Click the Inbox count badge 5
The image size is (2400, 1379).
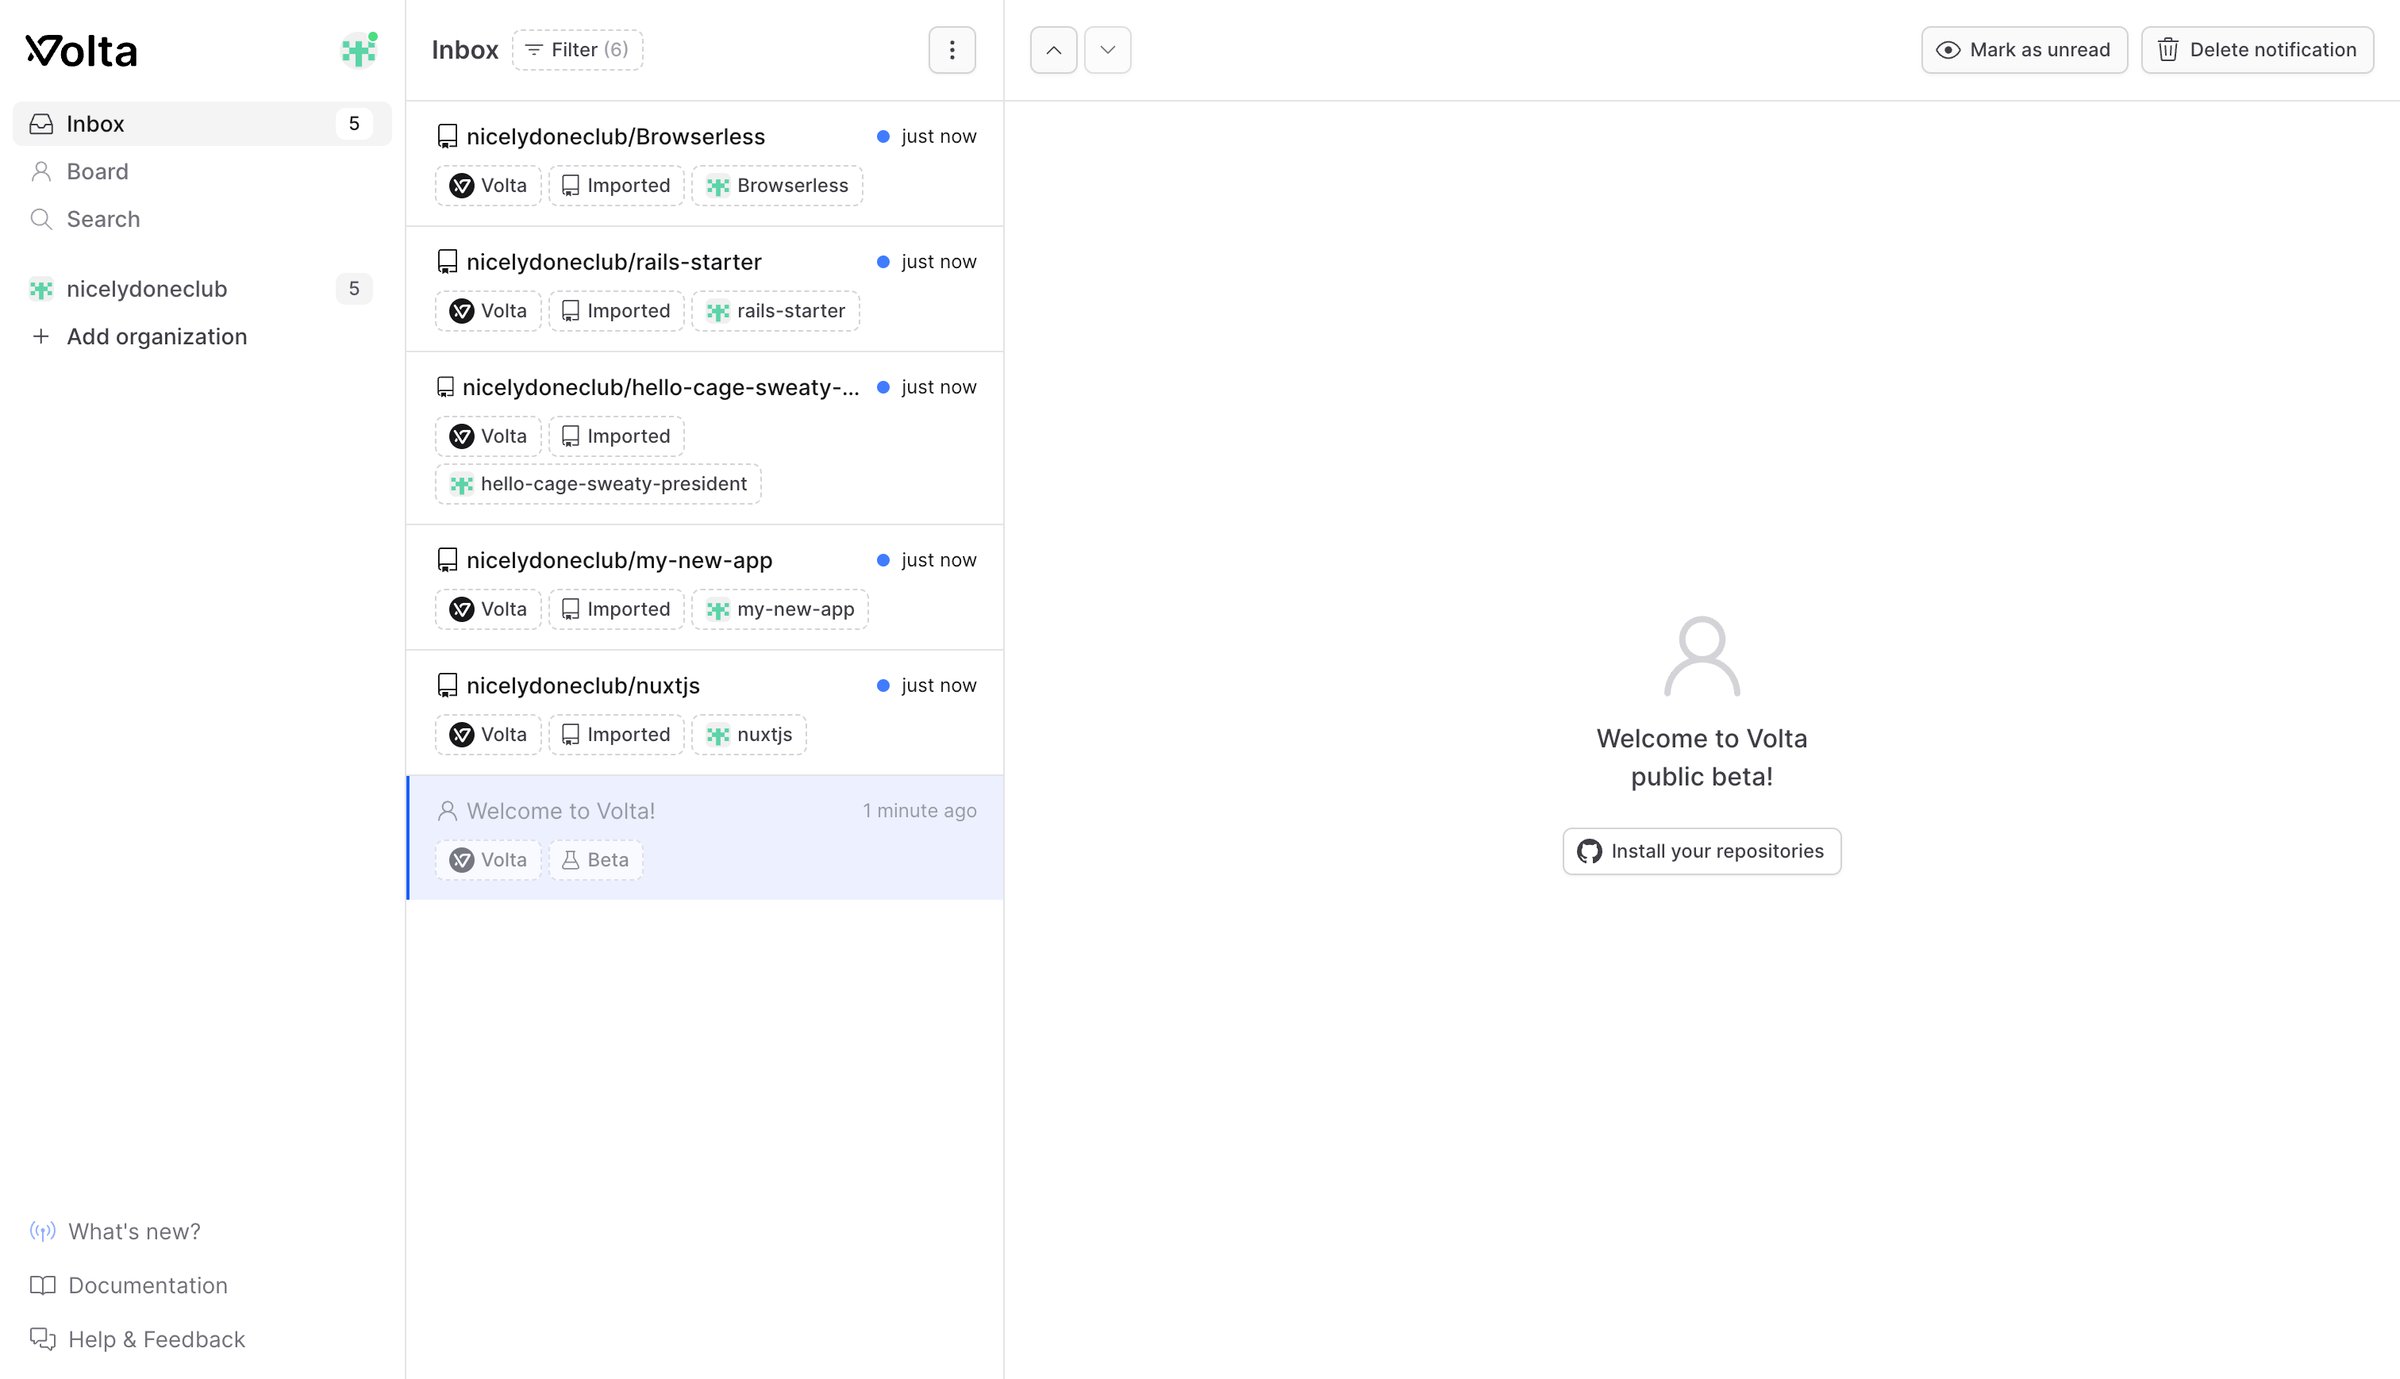(354, 124)
